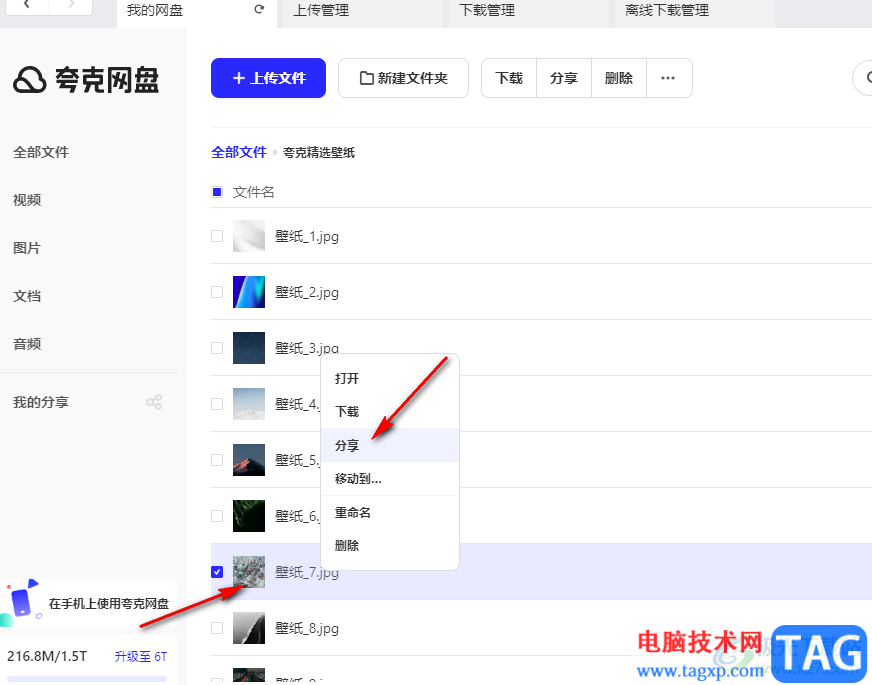The height and width of the screenshot is (685, 872).
Task: Open the three-dots more actions button
Action: [x=668, y=78]
